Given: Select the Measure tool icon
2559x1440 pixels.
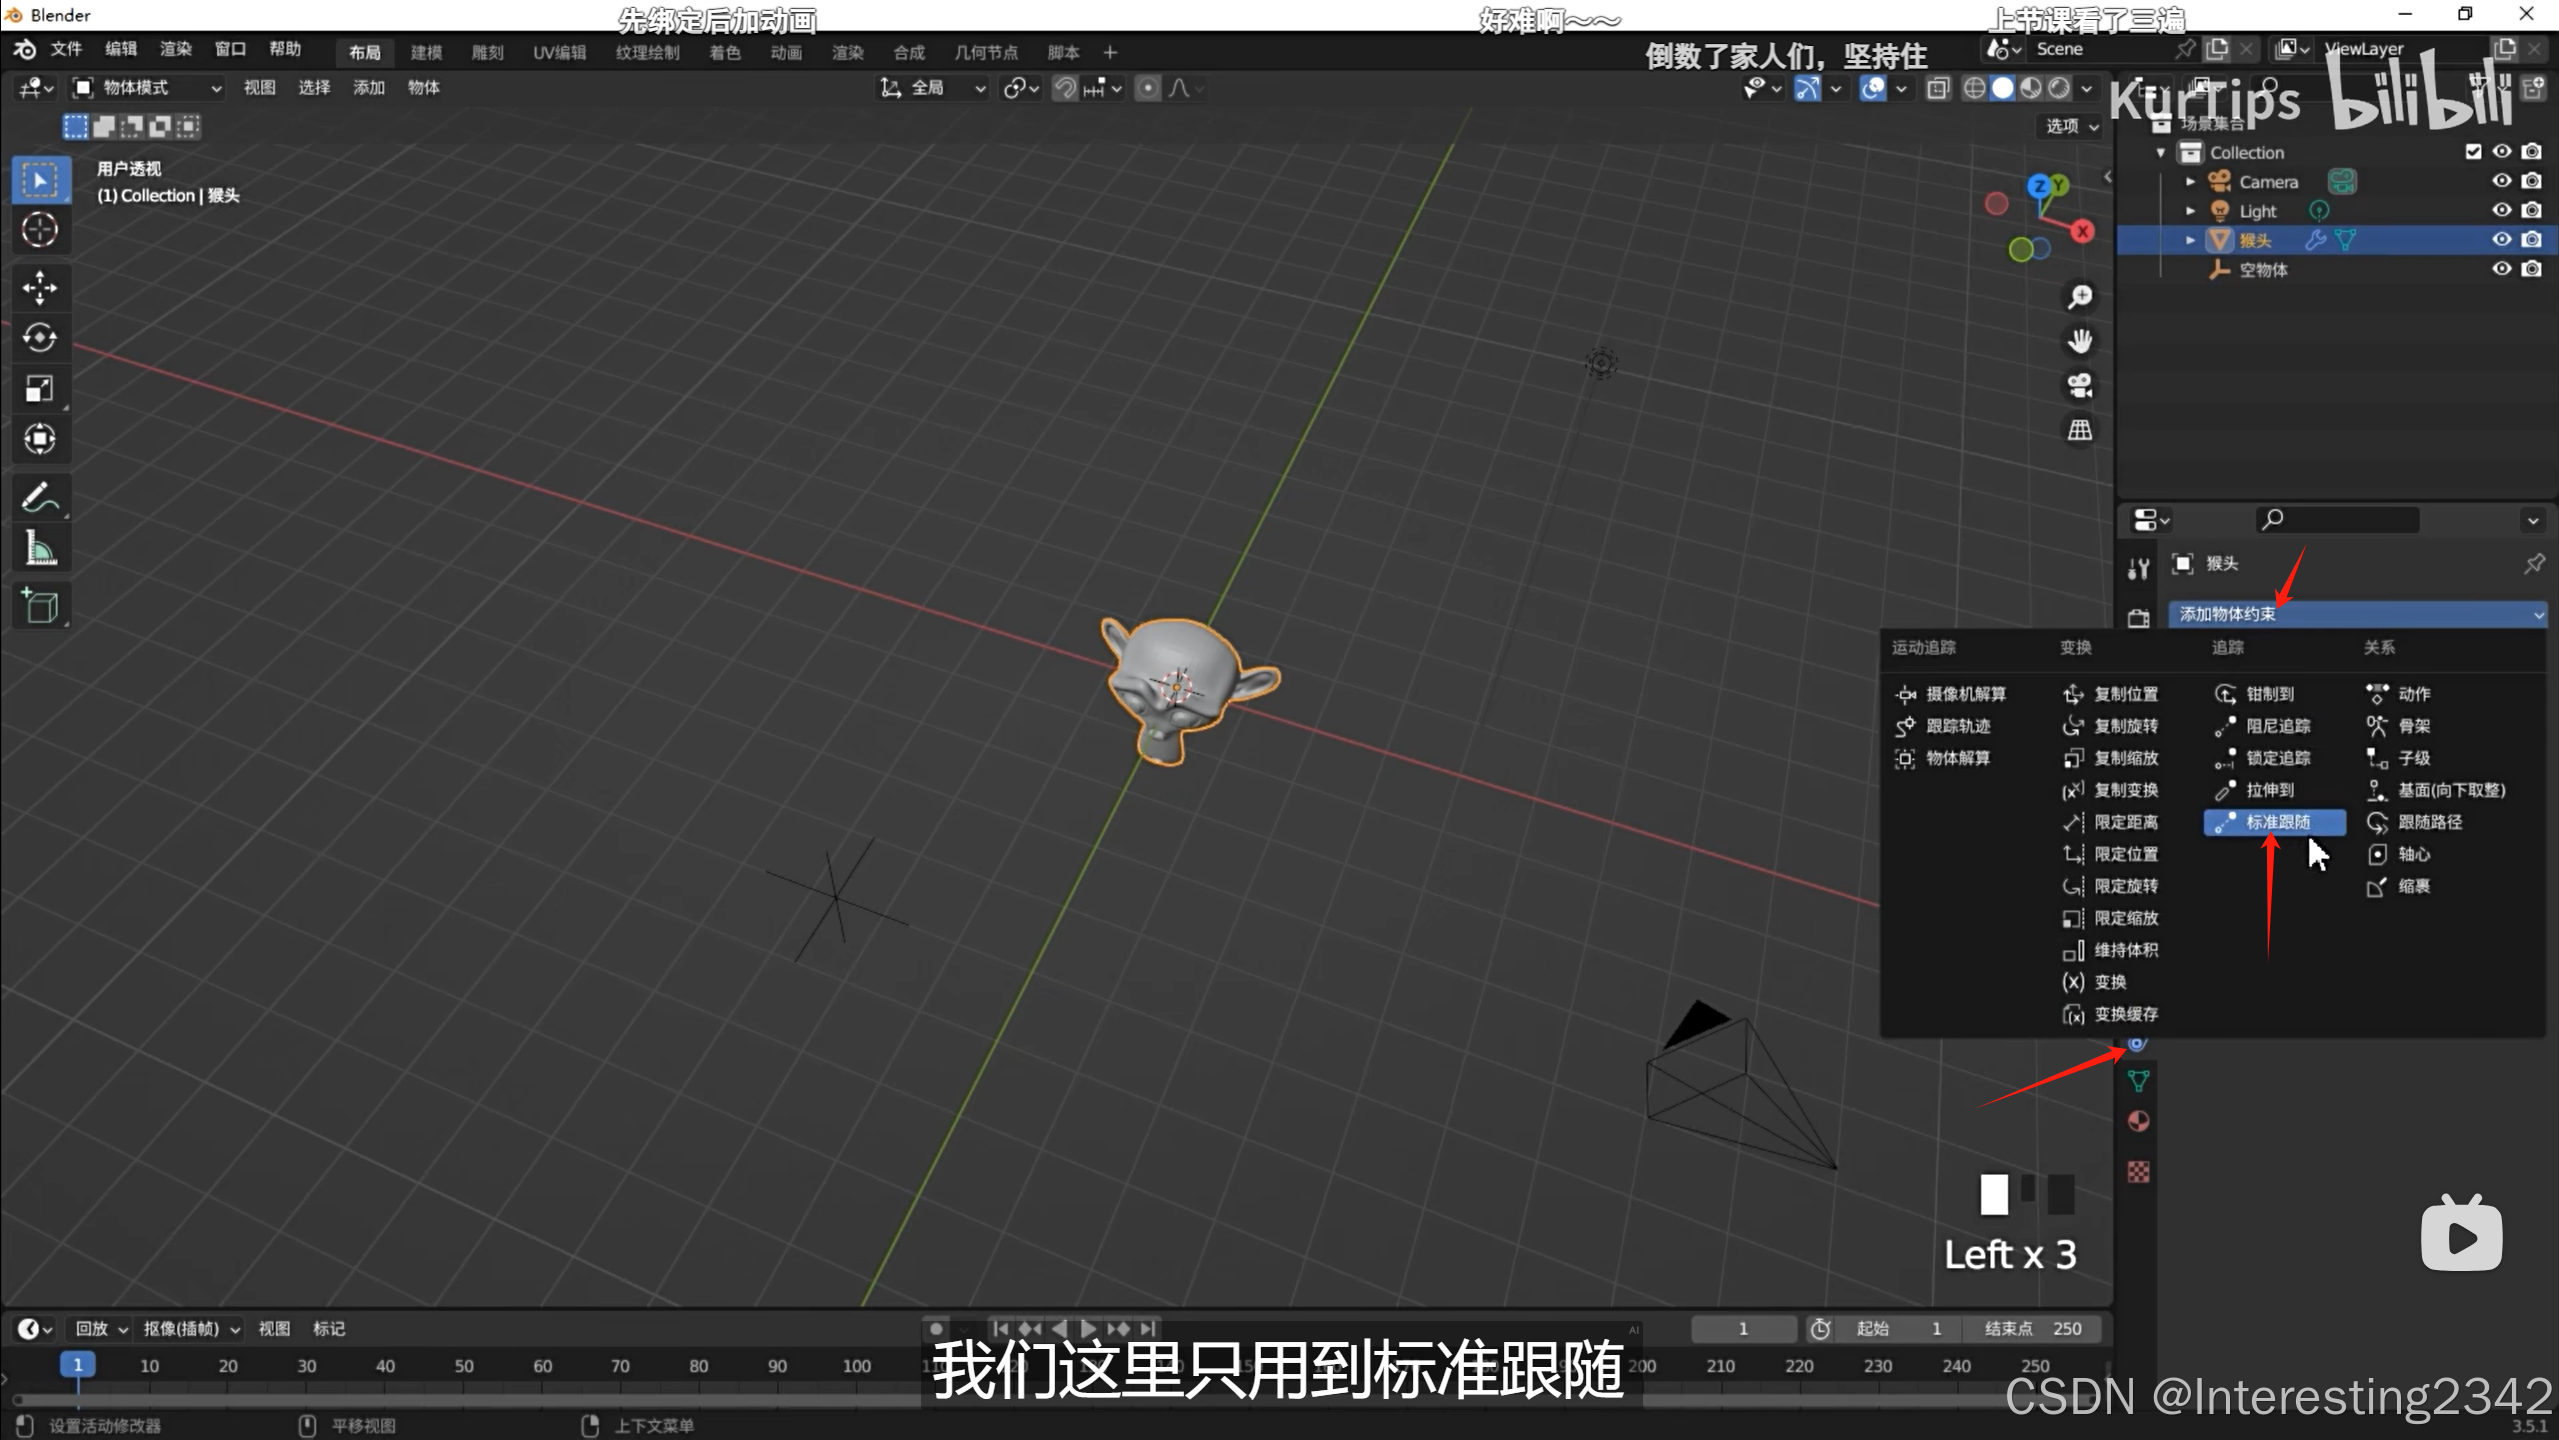Looking at the screenshot, I should (40, 548).
